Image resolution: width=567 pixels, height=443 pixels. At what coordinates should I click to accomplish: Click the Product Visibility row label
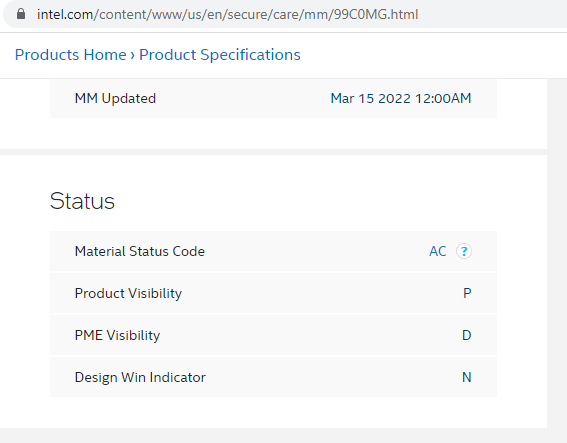(128, 293)
